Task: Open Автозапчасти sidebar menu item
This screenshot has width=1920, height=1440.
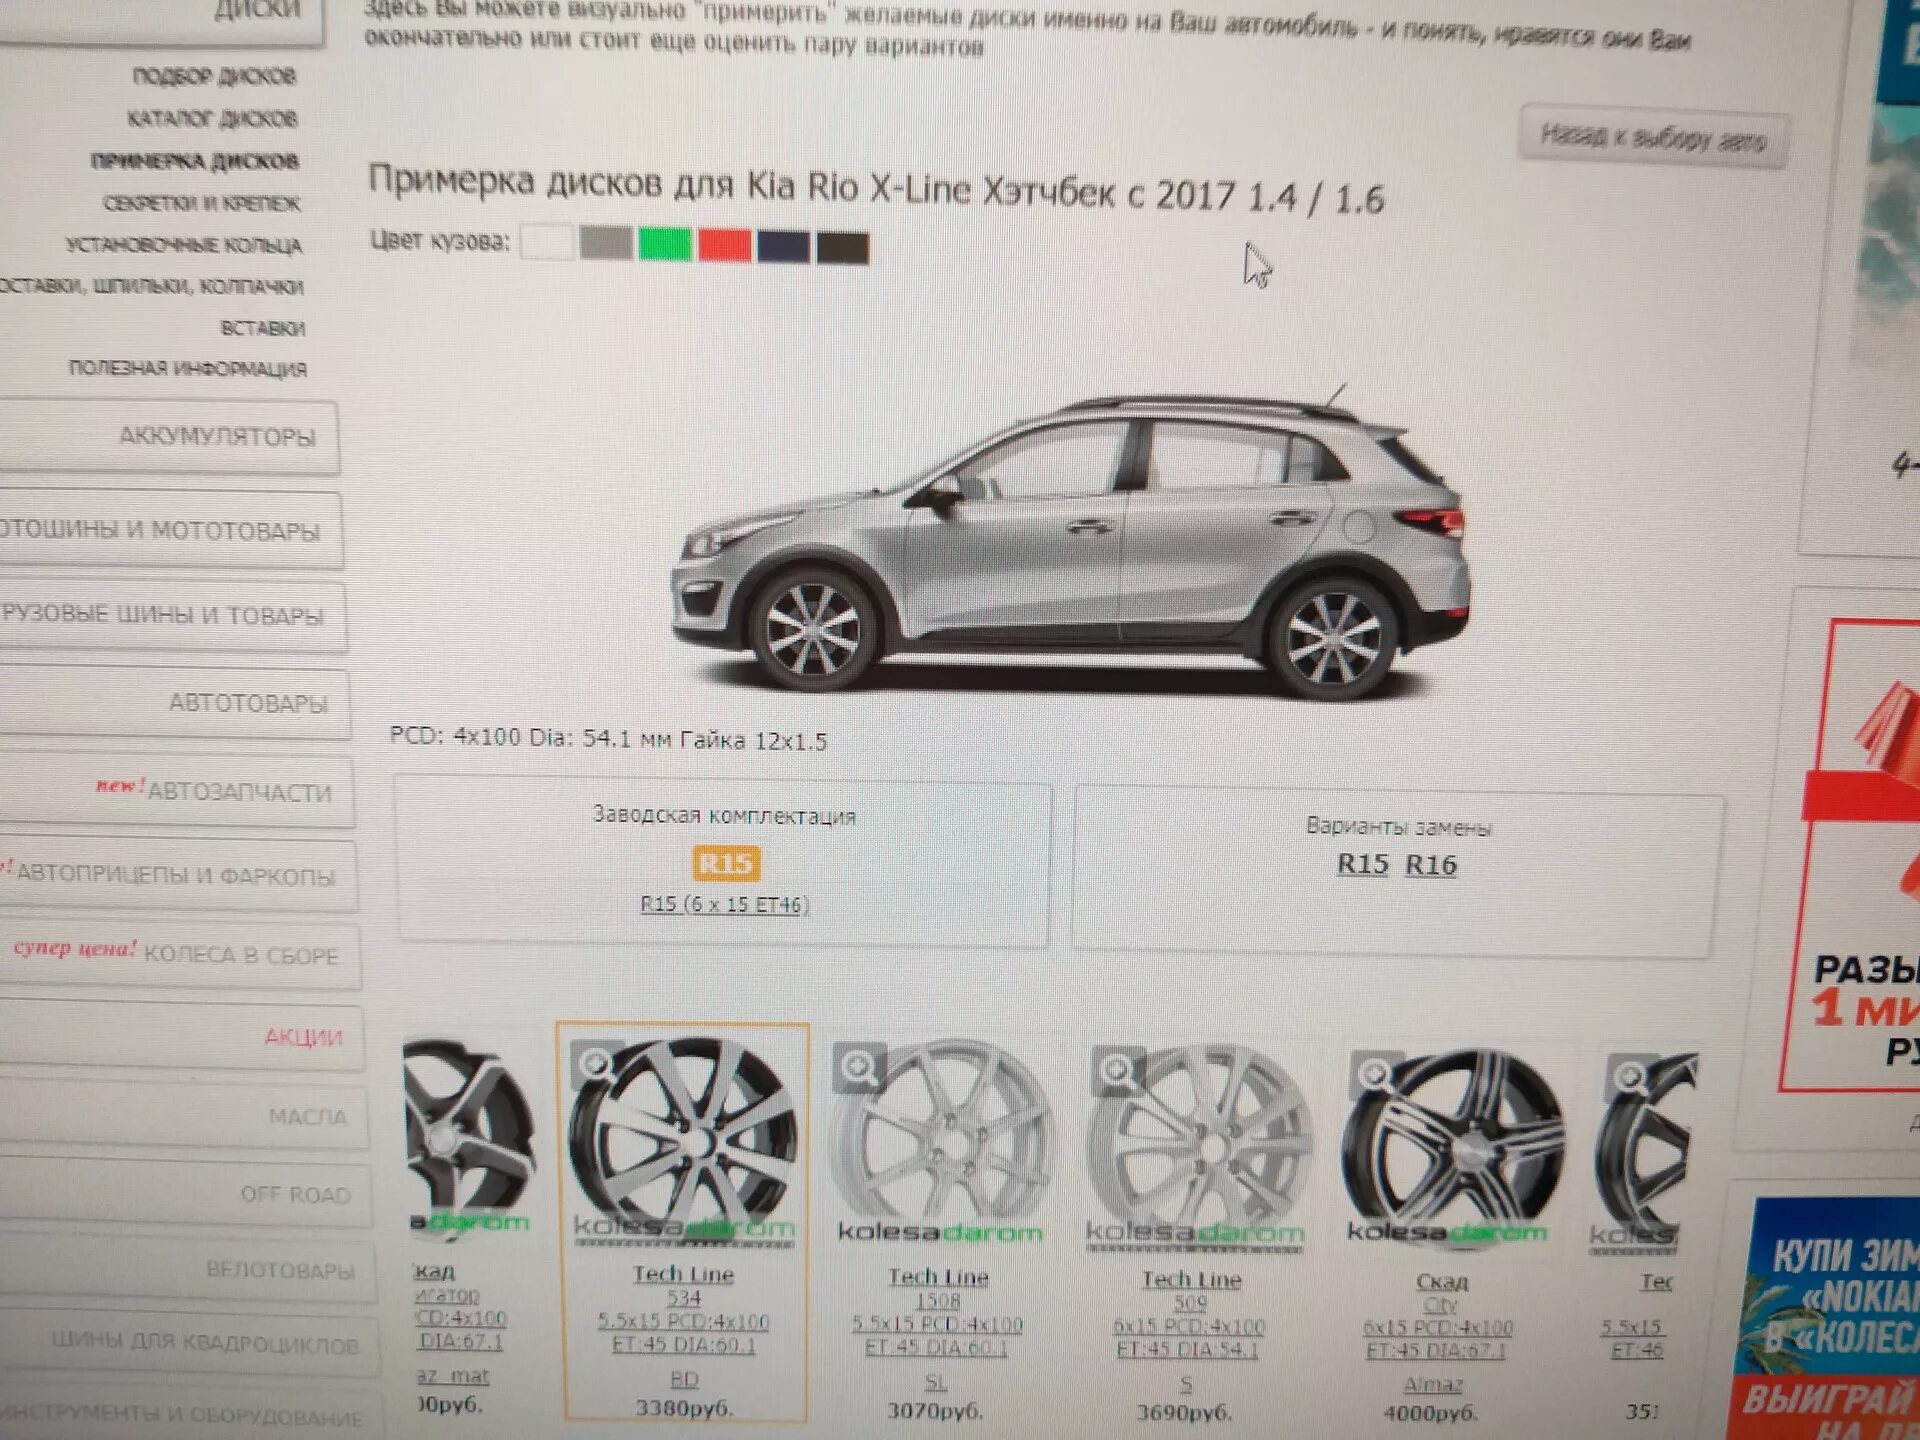Action: click(238, 792)
